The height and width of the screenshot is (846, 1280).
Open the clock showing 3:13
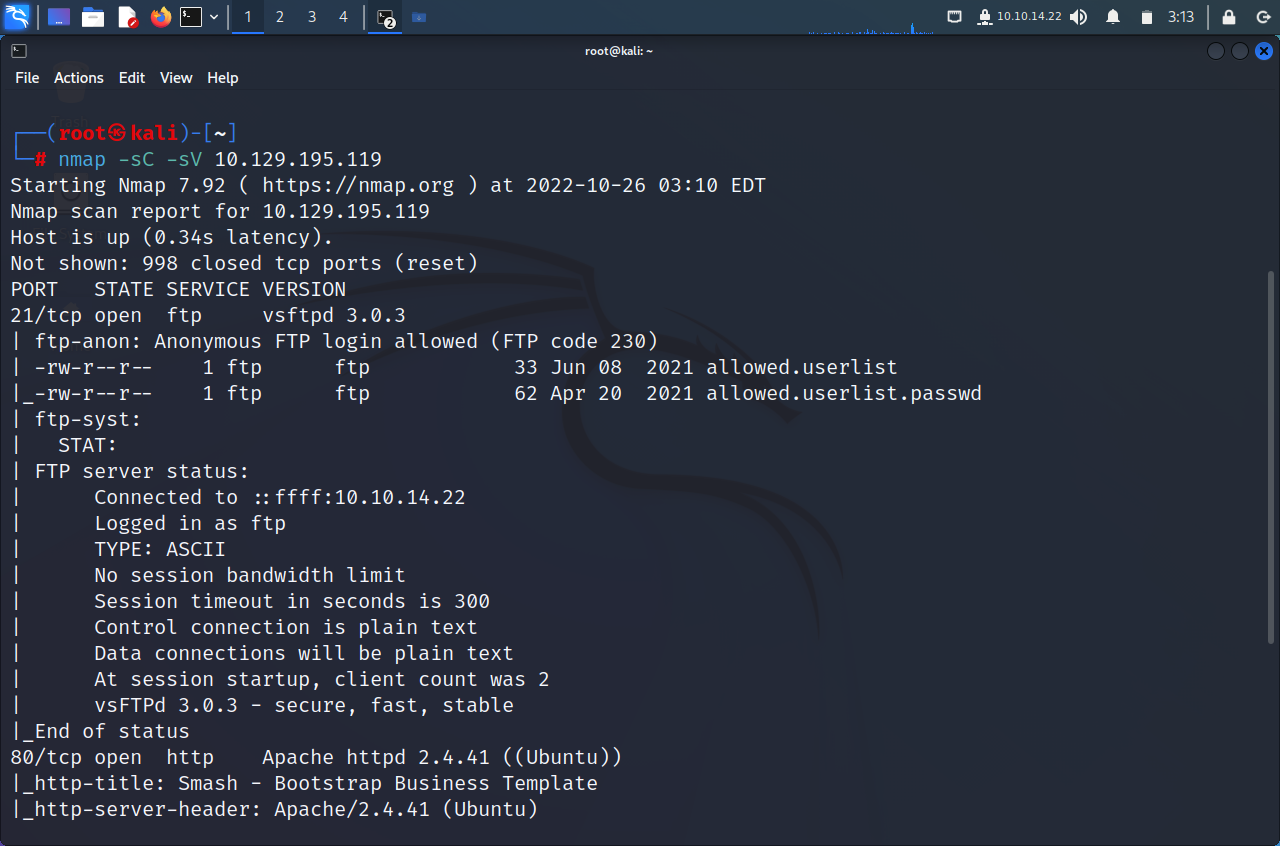tap(1182, 17)
